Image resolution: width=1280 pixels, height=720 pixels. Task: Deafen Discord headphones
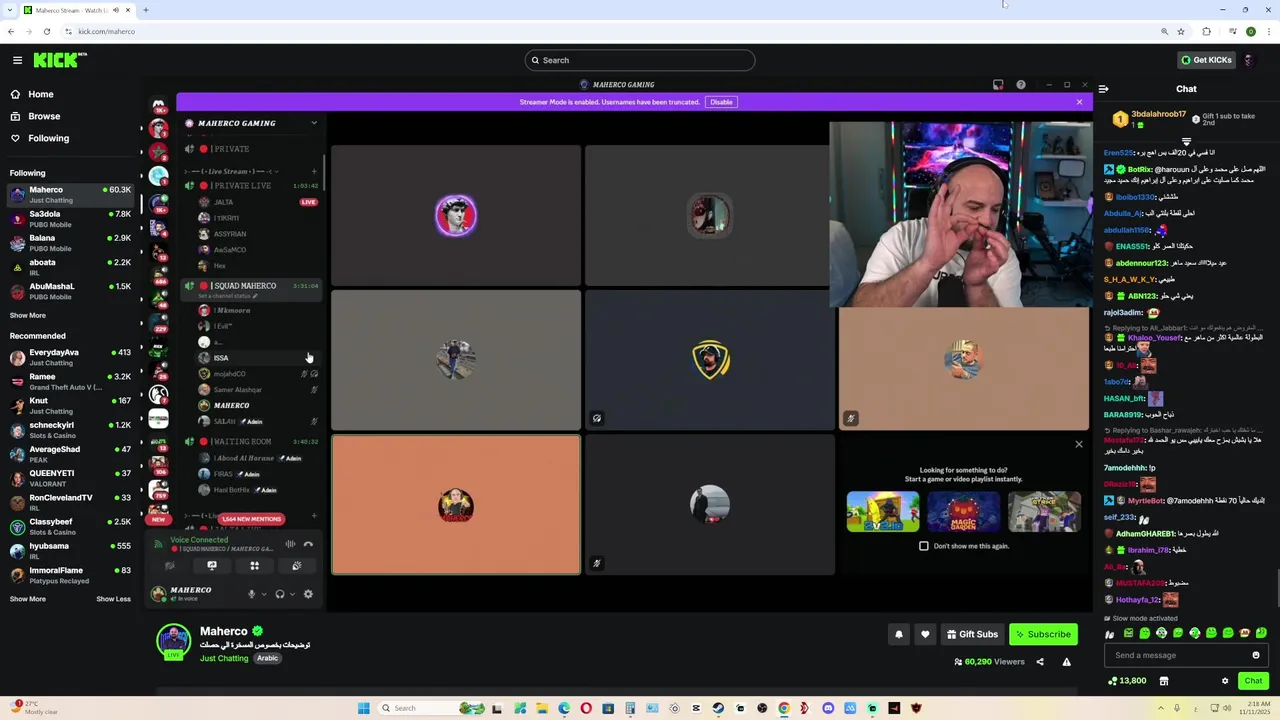(x=280, y=594)
